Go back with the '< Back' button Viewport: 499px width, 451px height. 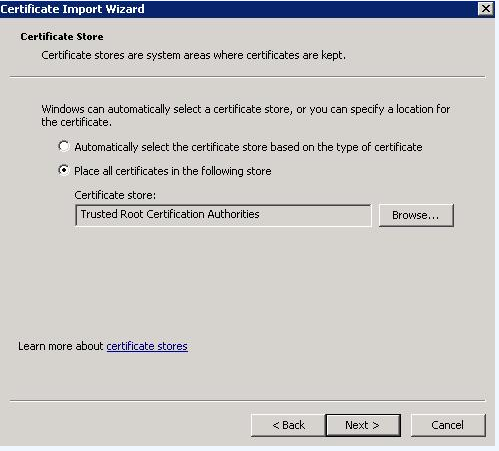[288, 425]
